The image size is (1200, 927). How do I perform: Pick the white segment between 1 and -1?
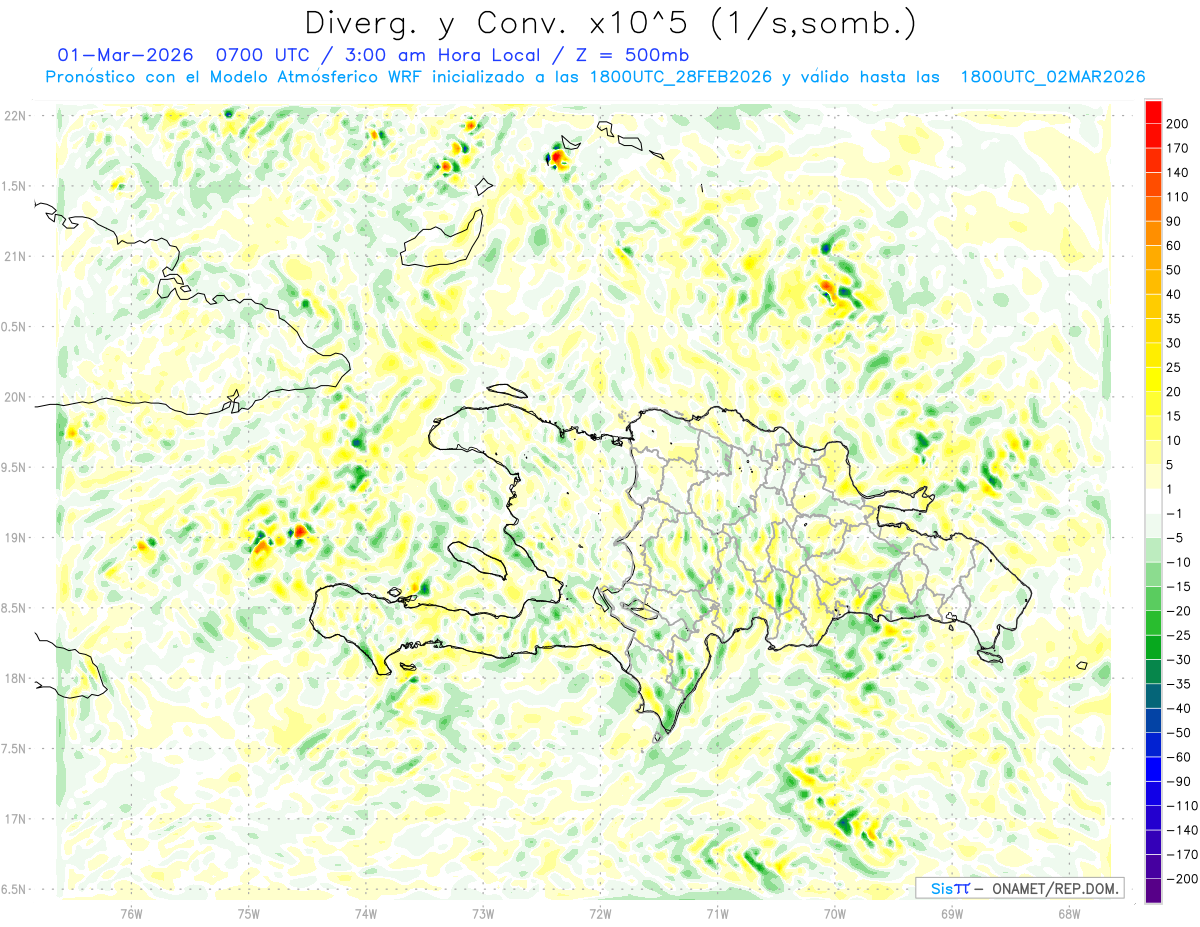1153,501
